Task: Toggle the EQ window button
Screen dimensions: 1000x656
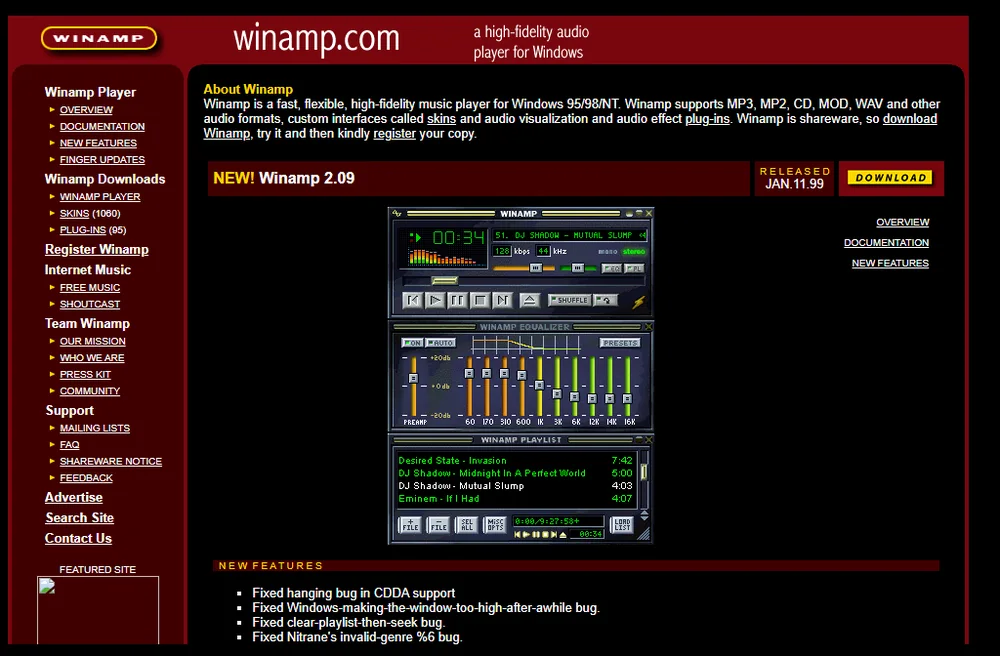Action: 612,268
